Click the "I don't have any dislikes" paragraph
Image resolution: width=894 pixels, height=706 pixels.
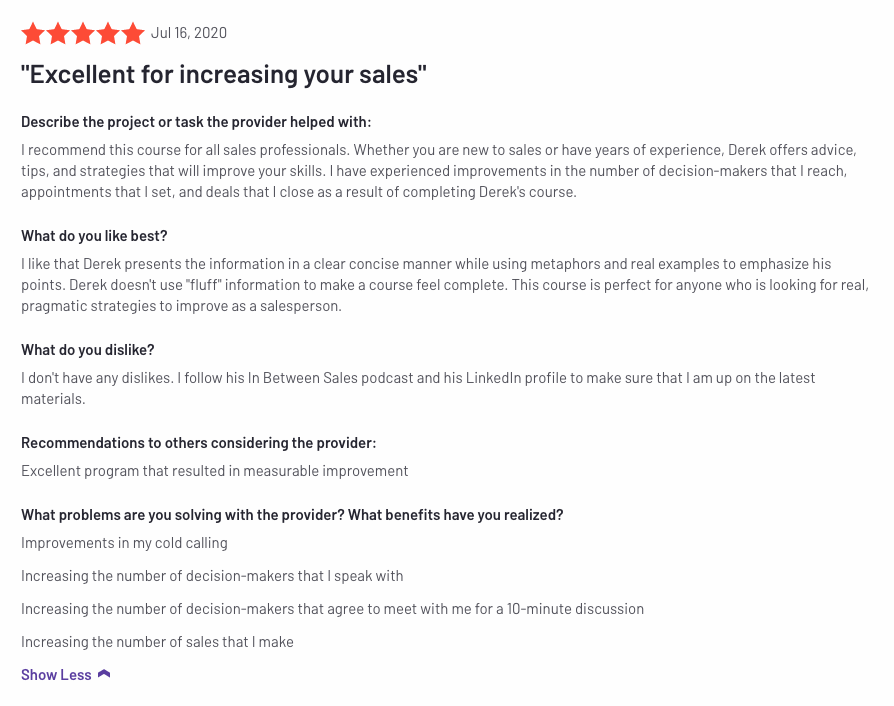point(418,388)
